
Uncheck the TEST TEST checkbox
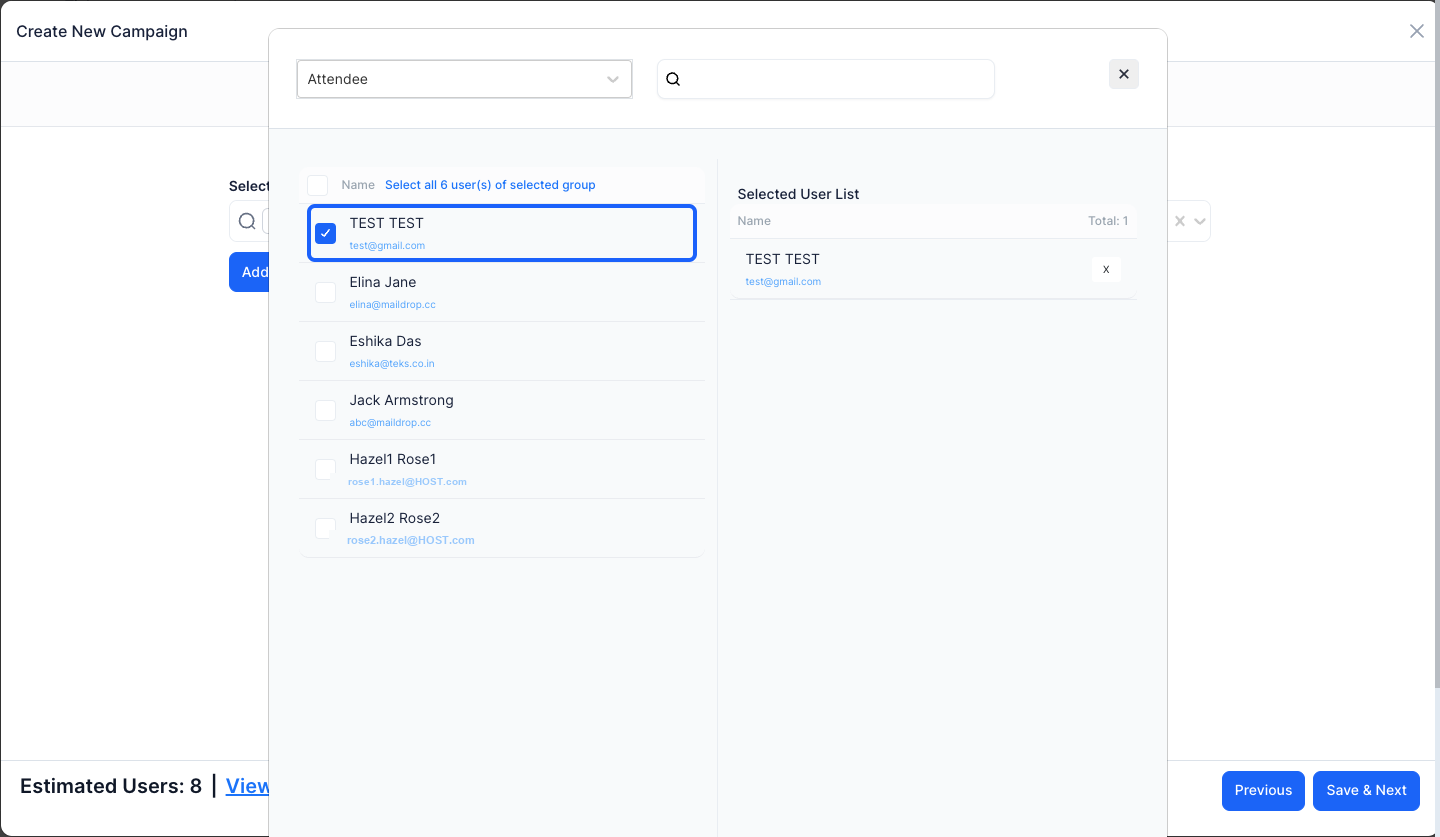tap(325, 233)
